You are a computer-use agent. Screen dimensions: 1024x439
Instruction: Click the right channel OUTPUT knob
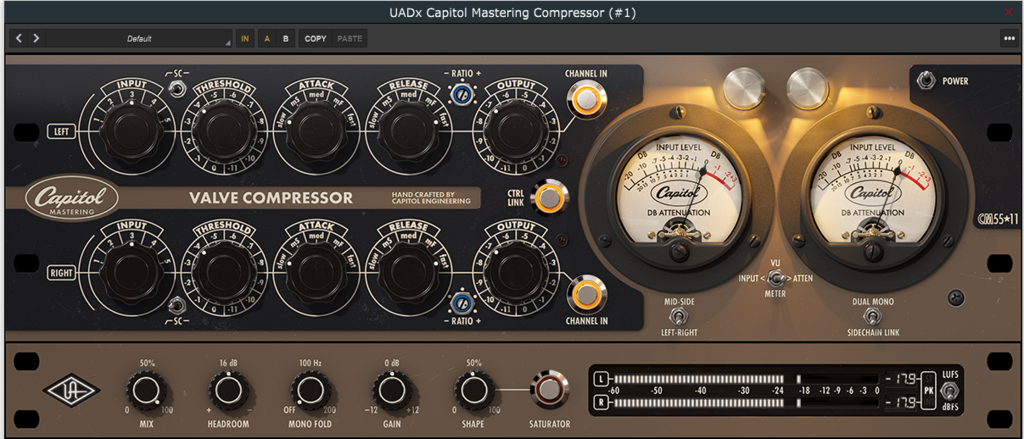pyautogui.click(x=517, y=272)
